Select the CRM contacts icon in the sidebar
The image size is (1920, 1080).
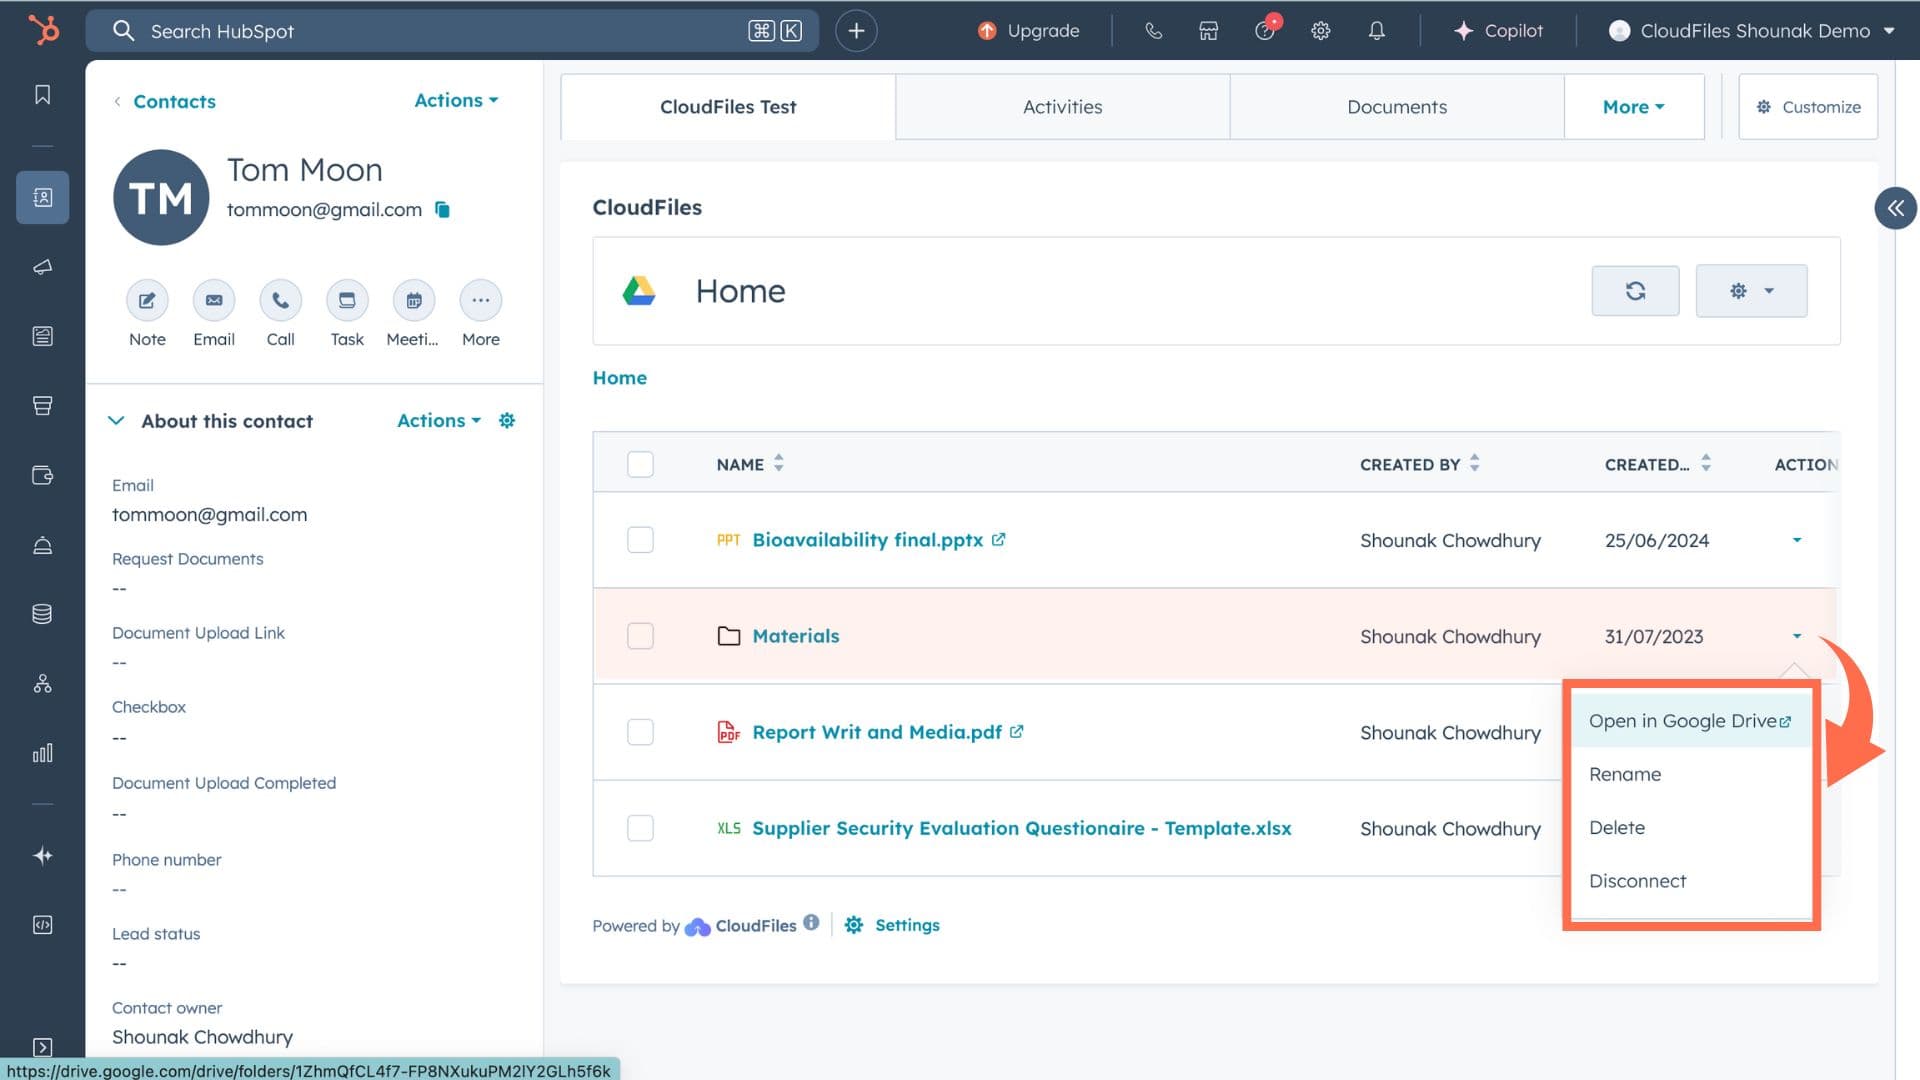pyautogui.click(x=42, y=197)
